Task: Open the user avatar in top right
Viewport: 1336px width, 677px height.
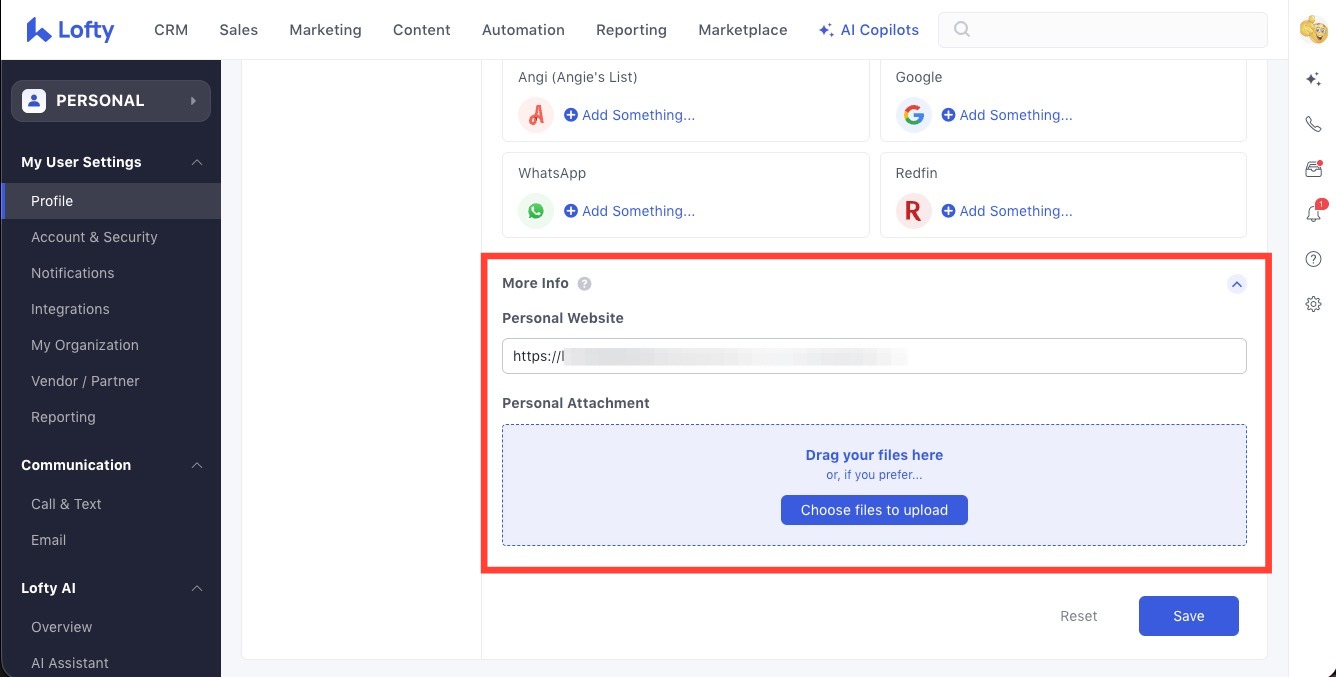Action: 1313,31
